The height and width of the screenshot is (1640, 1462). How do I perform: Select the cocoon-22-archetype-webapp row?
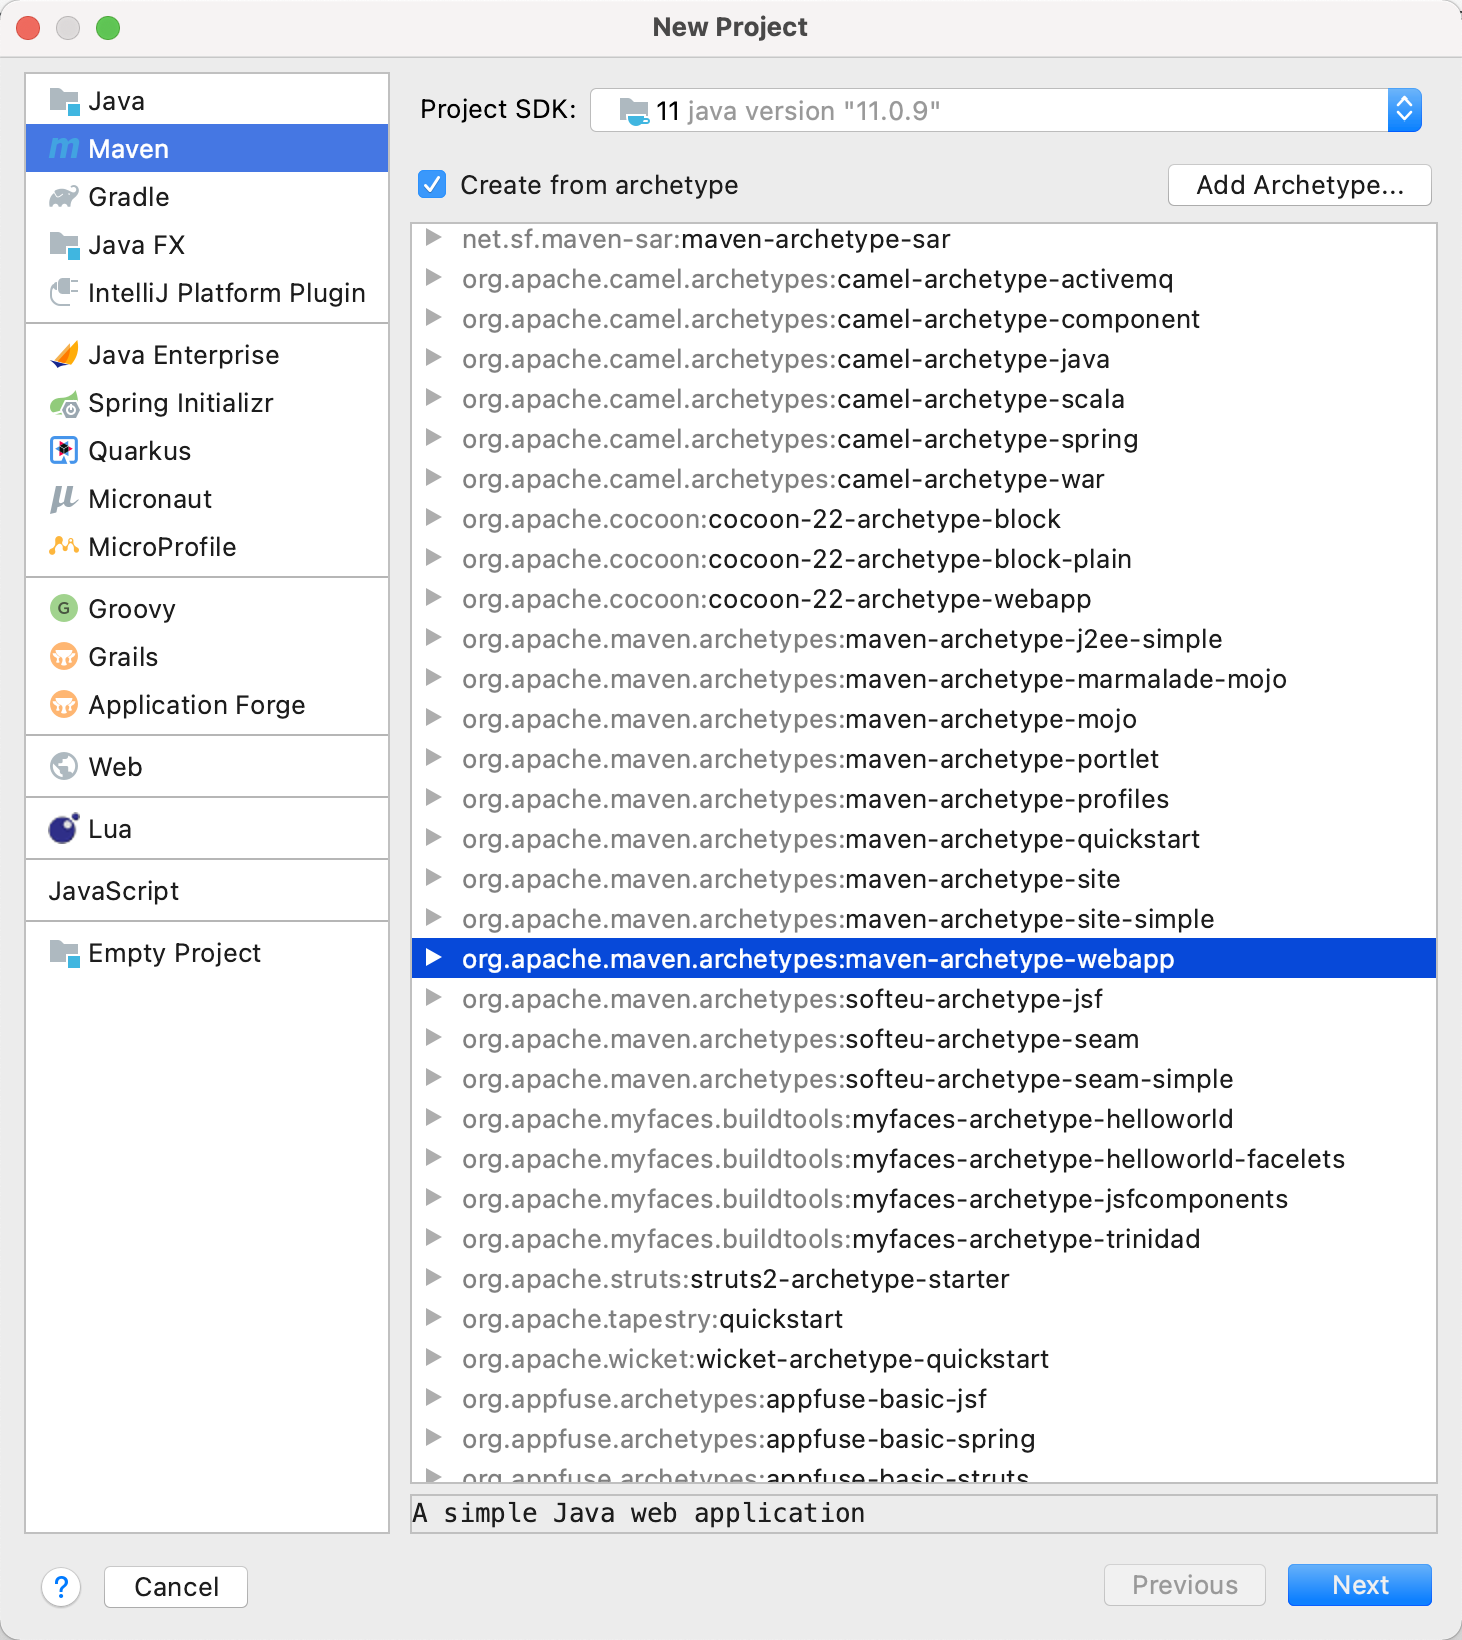[x=924, y=599]
